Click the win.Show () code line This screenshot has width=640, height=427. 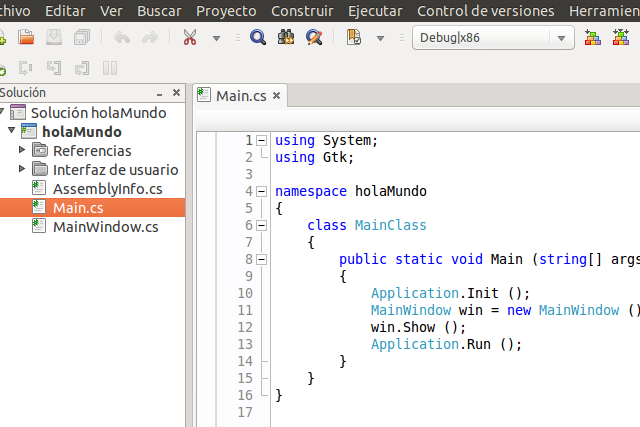tap(418, 327)
